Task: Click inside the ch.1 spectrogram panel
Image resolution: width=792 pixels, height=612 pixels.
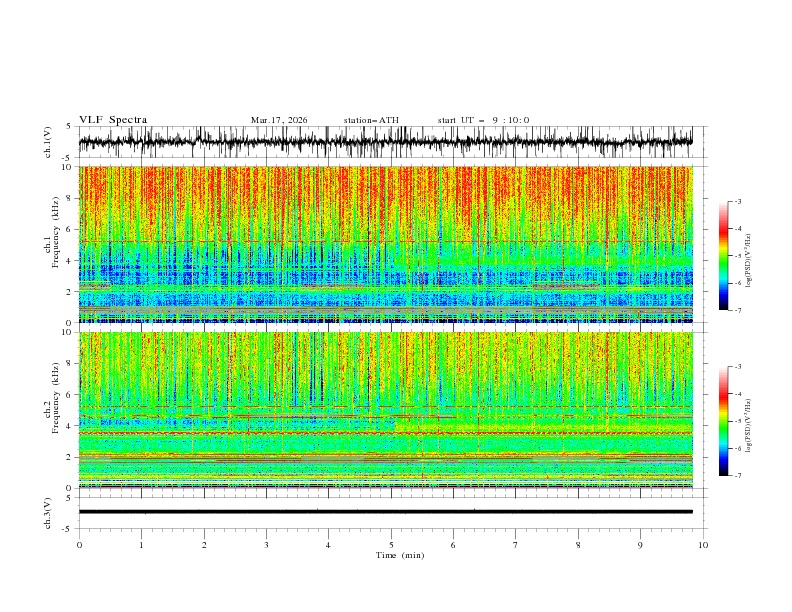Action: coord(385,244)
